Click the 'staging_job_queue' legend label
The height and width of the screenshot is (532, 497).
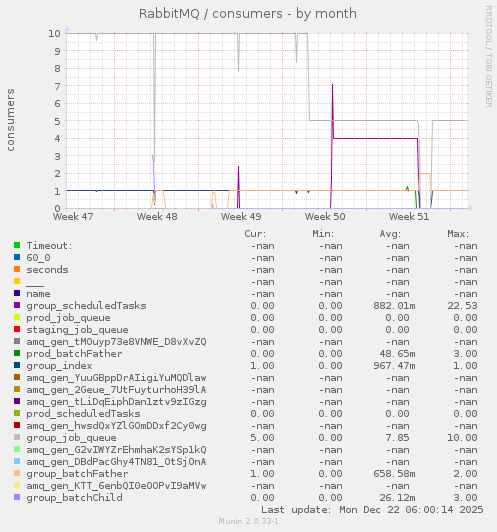(77, 330)
